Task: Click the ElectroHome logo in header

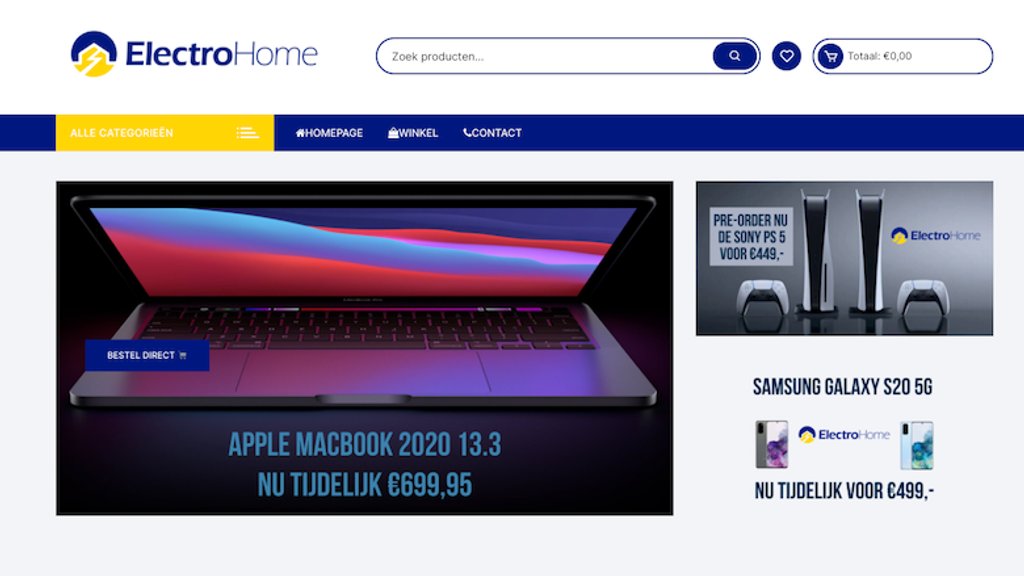Action: click(194, 54)
